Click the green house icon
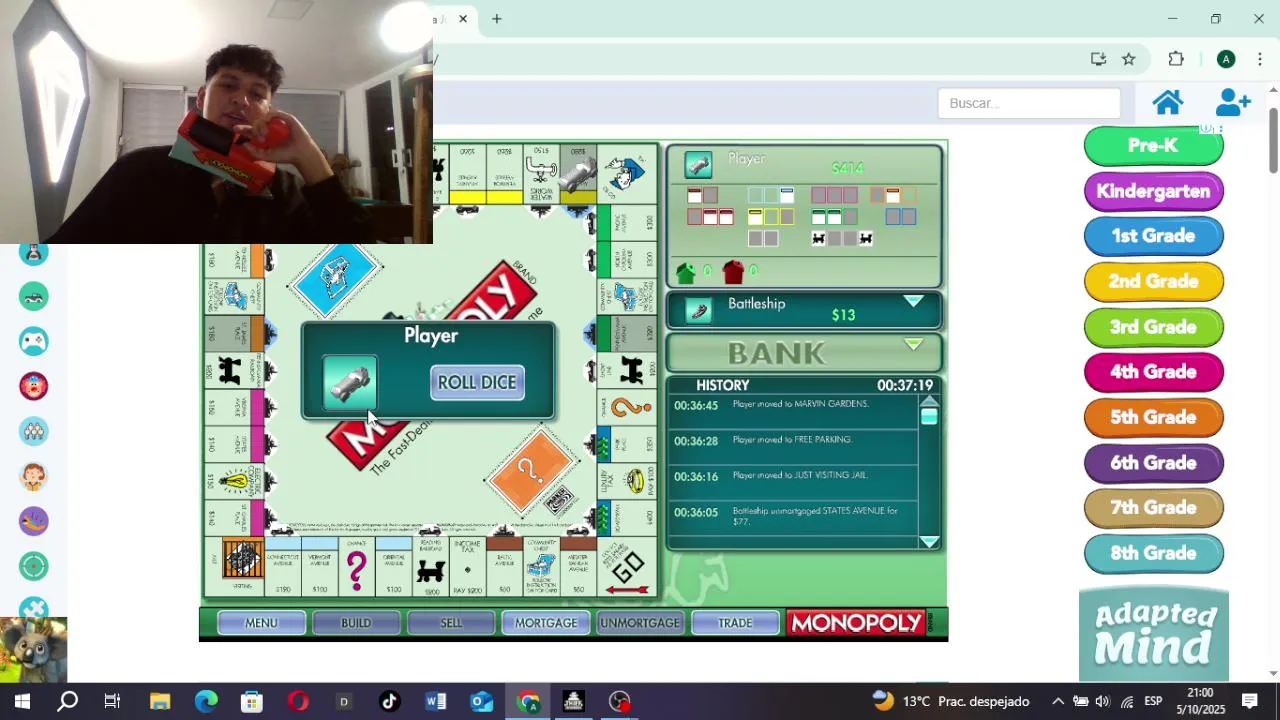The width and height of the screenshot is (1280, 720). pos(686,272)
